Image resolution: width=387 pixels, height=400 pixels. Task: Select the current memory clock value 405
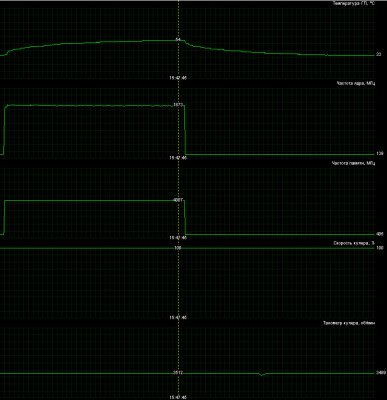(x=379, y=234)
